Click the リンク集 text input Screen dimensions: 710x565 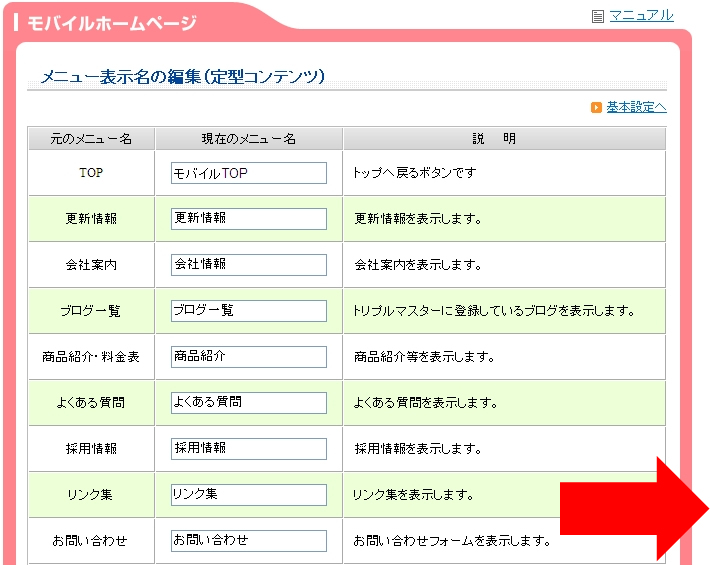tap(249, 495)
